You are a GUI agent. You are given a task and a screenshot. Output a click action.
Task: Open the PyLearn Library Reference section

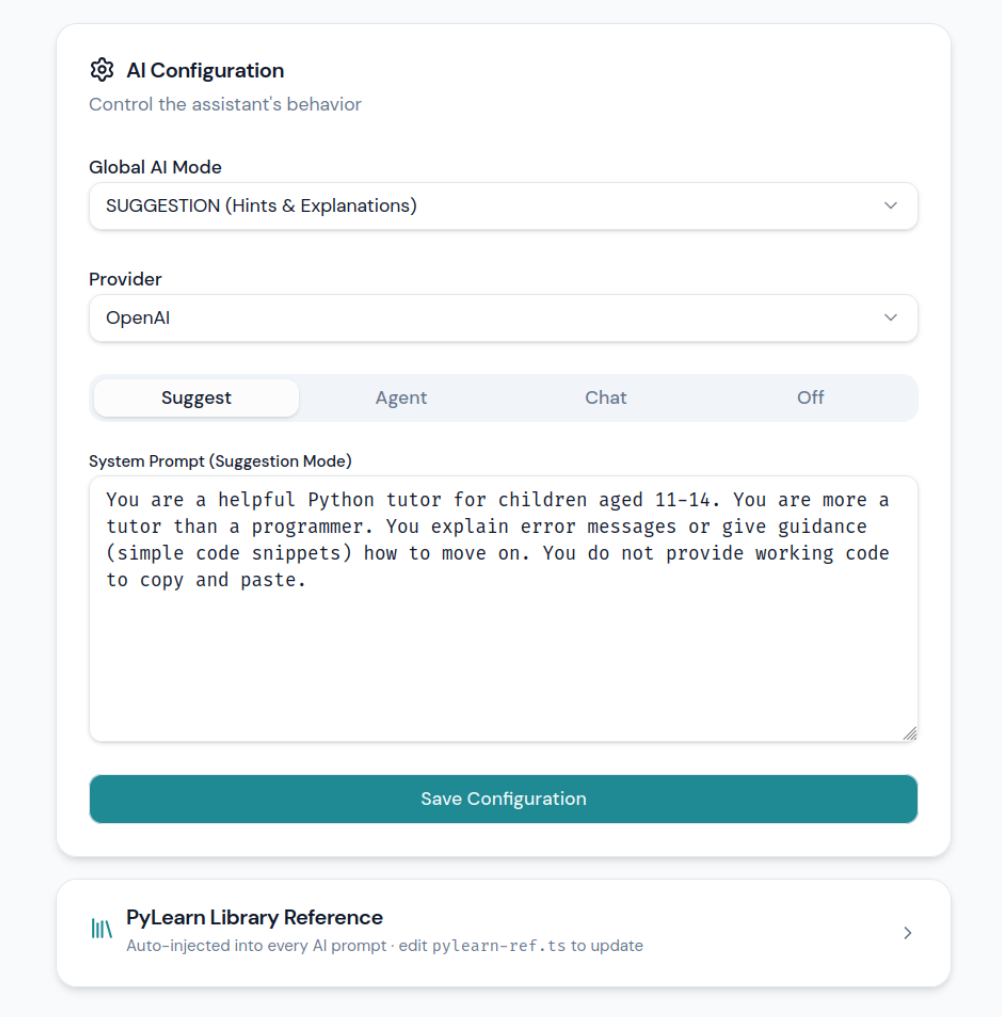pos(503,933)
